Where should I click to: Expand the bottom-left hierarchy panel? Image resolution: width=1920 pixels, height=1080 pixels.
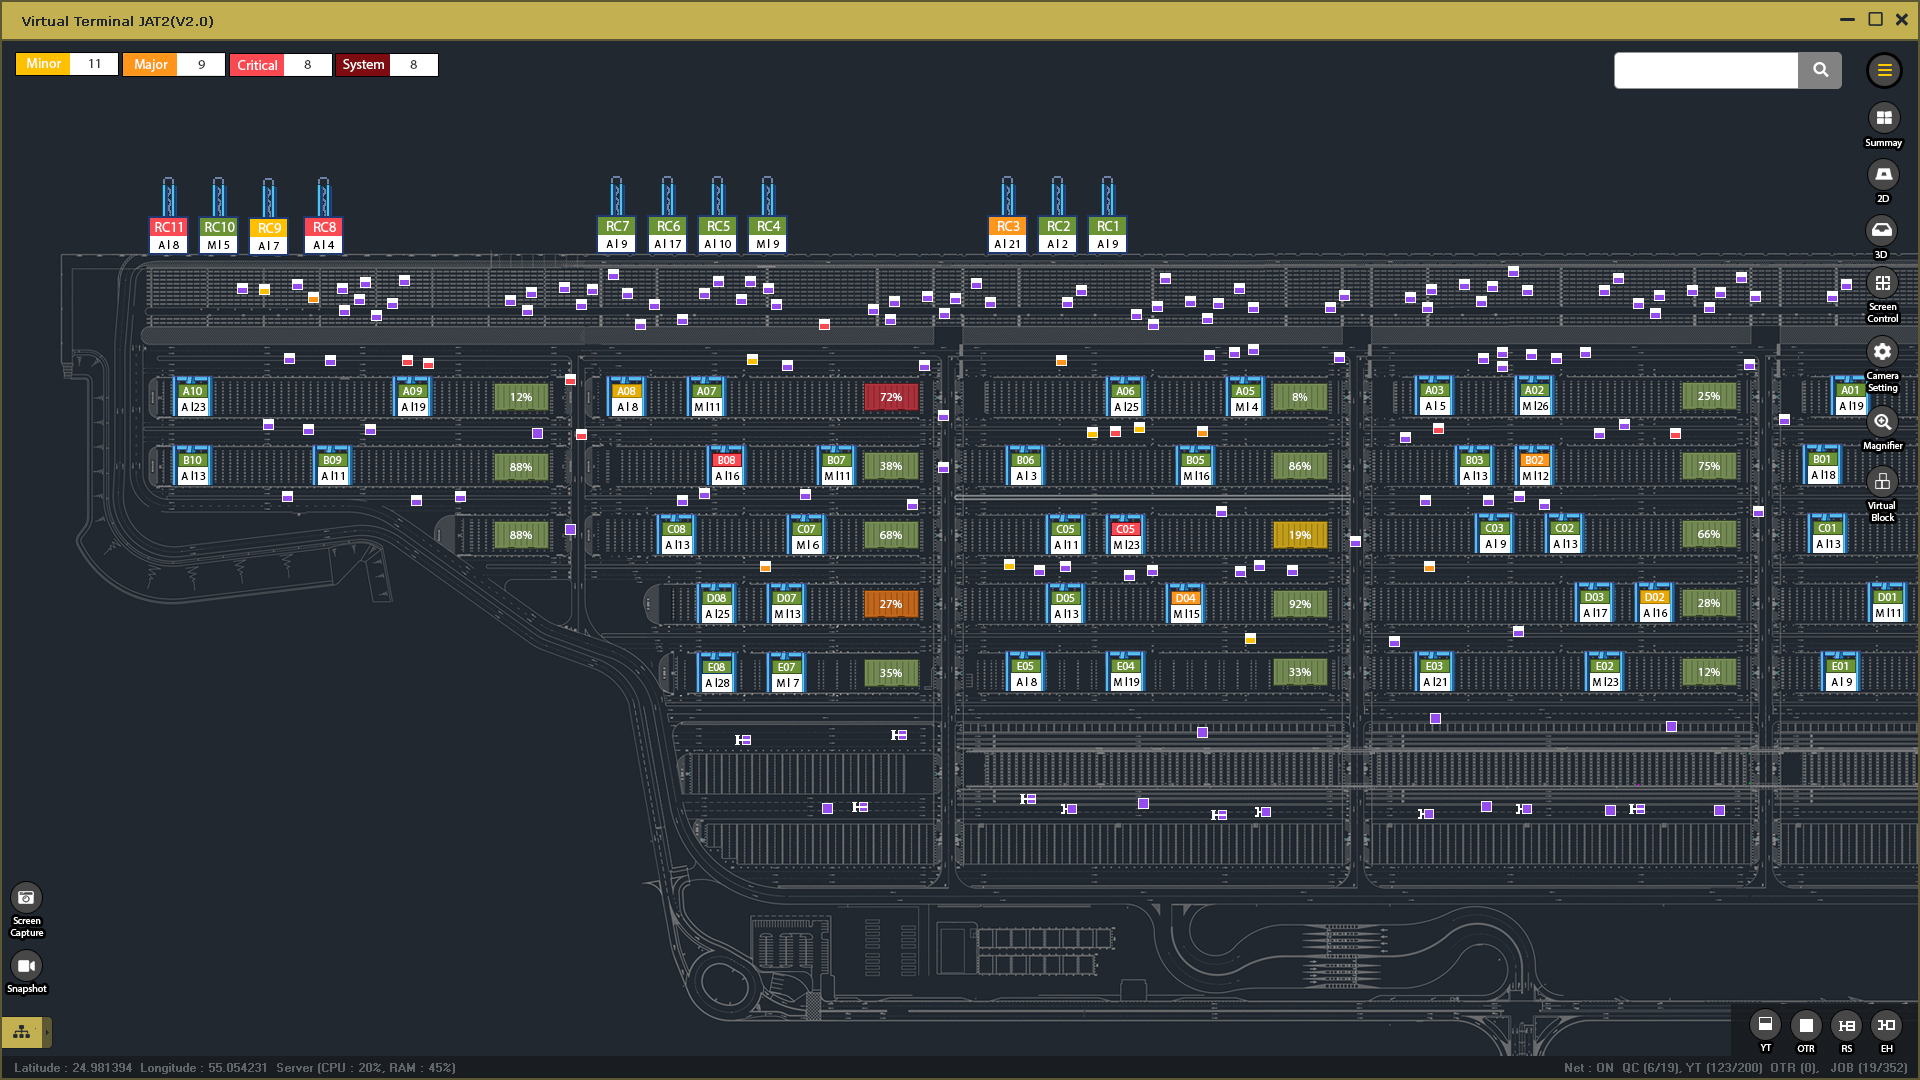point(23,1031)
